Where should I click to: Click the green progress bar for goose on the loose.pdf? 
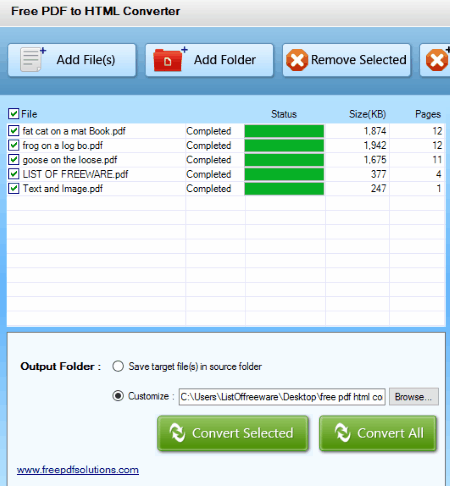click(x=284, y=160)
